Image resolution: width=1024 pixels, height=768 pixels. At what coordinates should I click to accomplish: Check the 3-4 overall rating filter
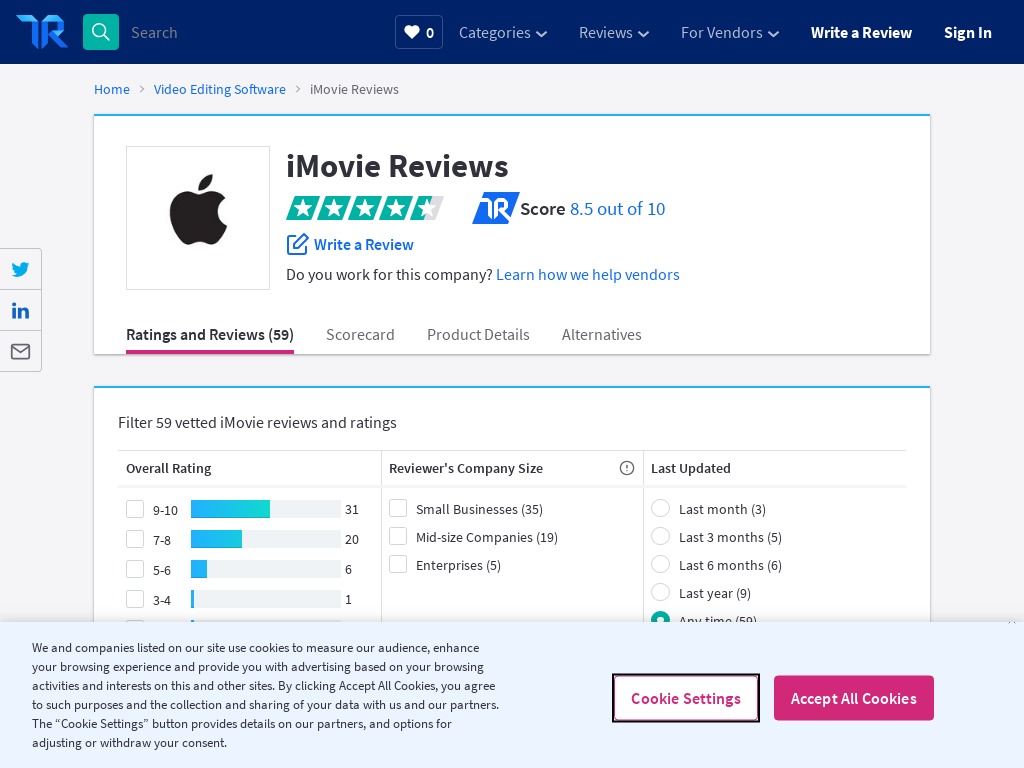click(135, 600)
